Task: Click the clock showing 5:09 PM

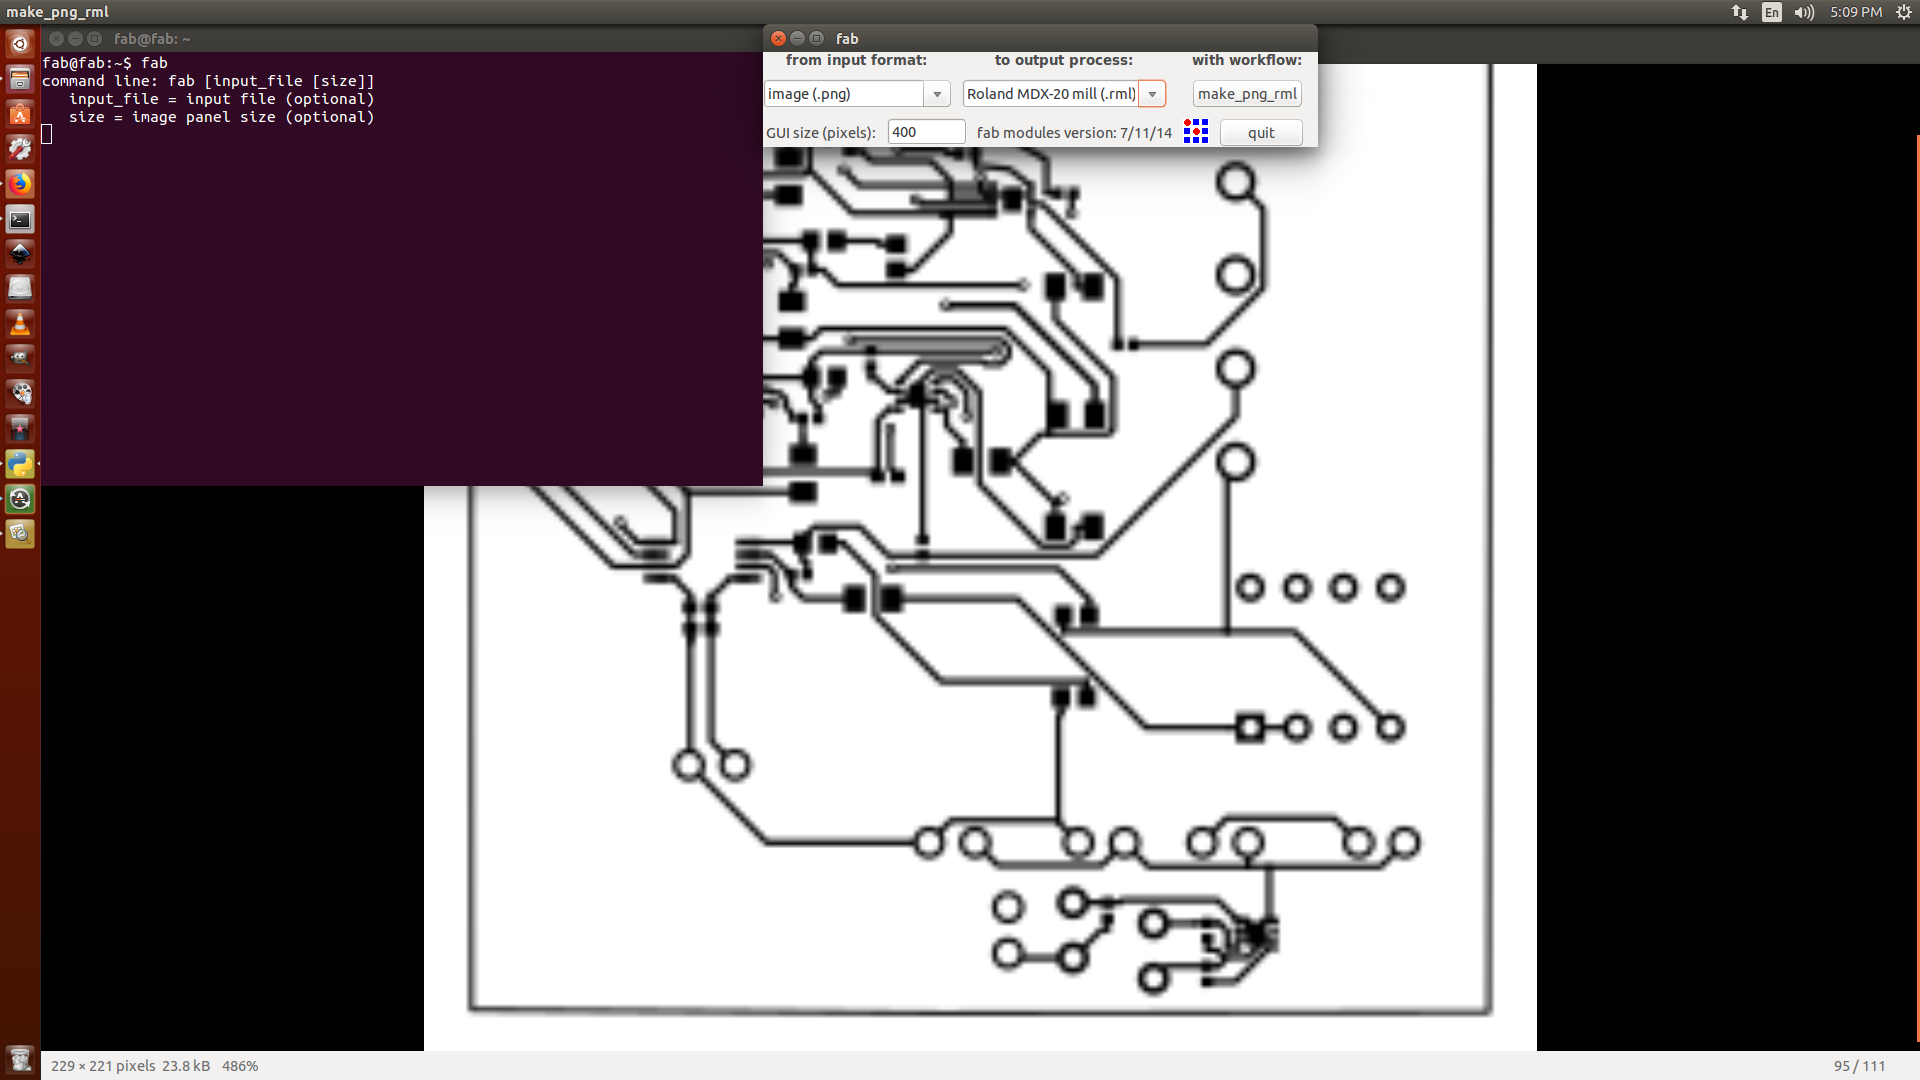Action: pos(1856,12)
